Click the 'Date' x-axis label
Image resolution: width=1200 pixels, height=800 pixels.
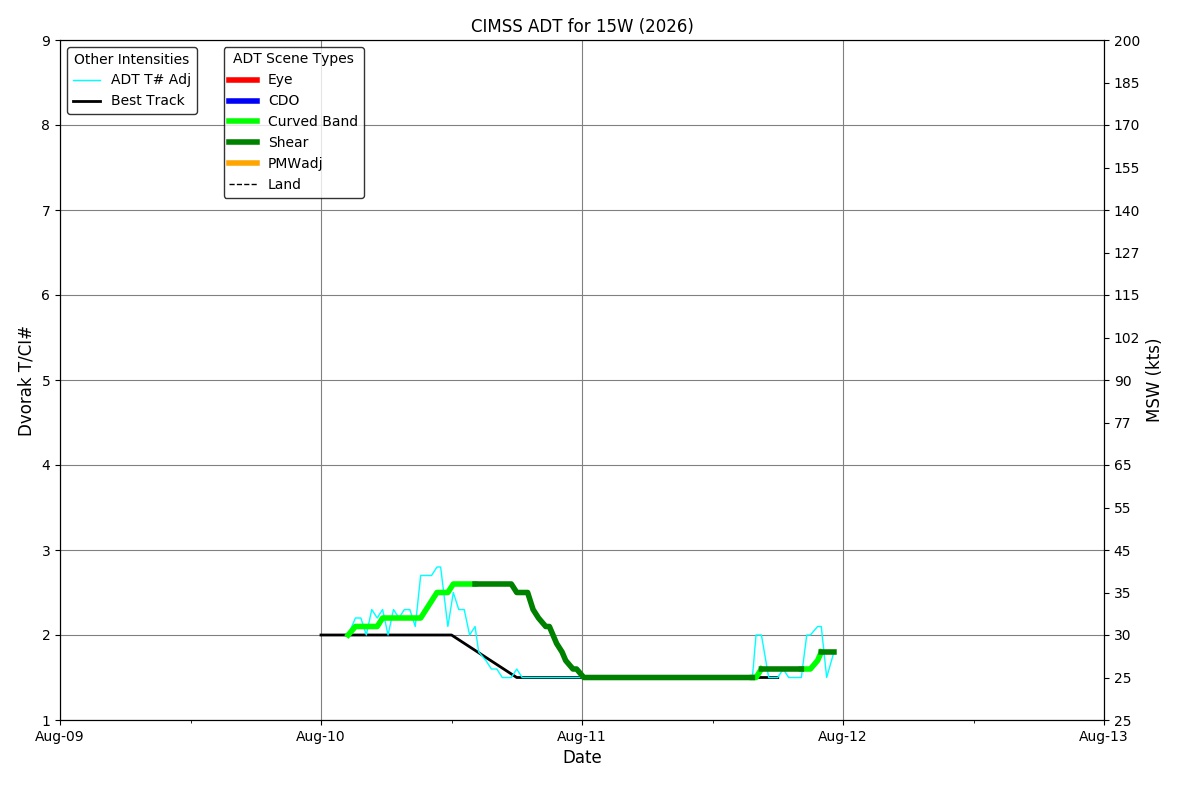tap(582, 758)
